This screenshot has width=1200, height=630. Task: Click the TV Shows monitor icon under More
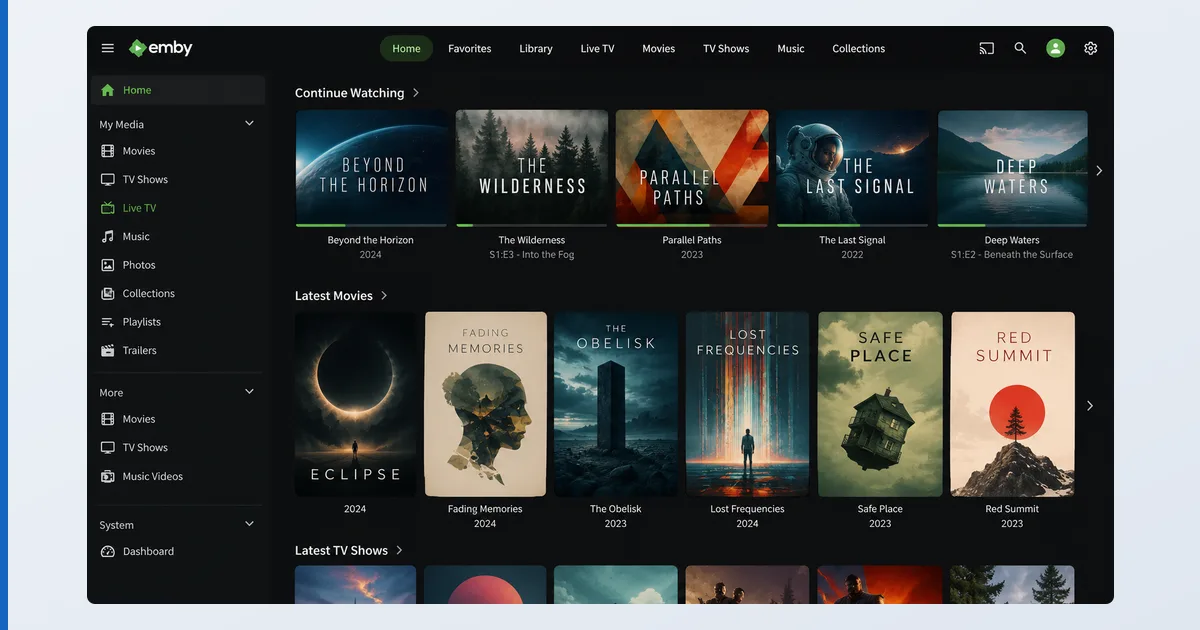108,448
